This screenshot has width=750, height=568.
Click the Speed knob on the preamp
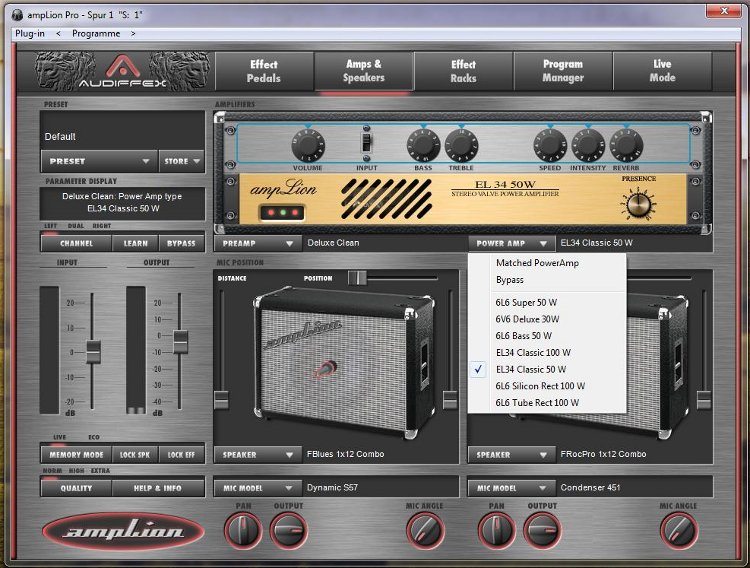tap(550, 145)
